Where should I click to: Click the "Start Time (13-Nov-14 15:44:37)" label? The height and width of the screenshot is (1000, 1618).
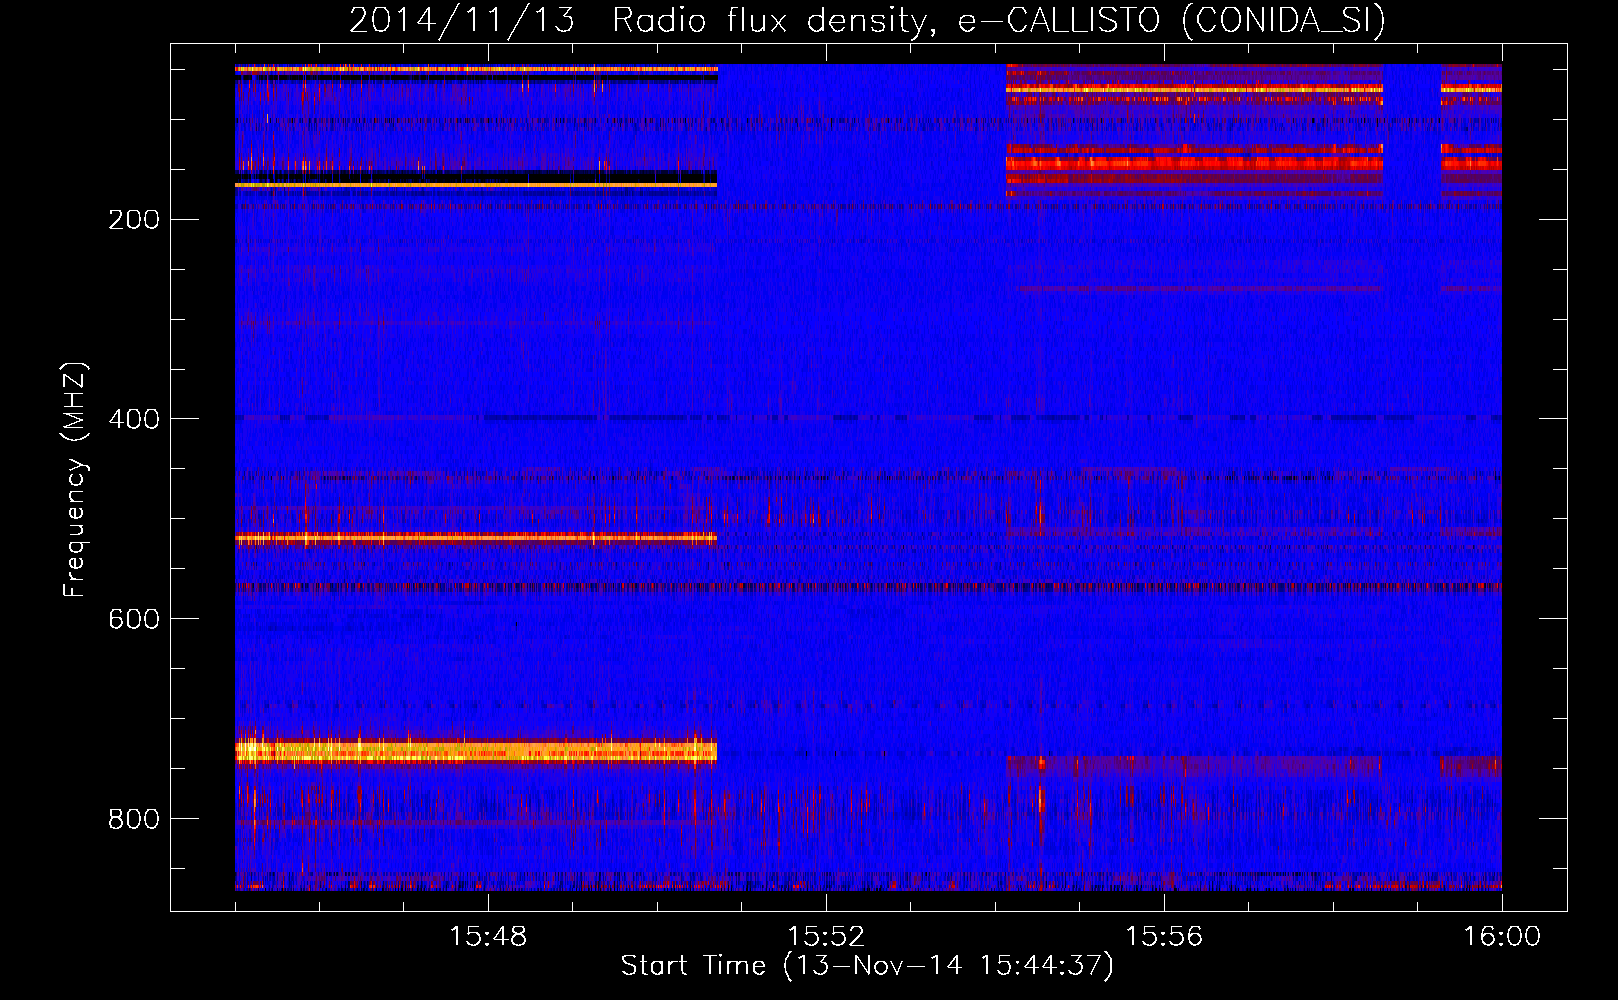coord(867,966)
